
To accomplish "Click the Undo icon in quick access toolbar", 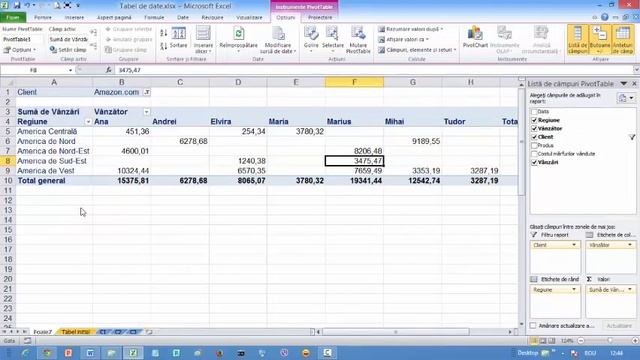I will [x=28, y=6].
